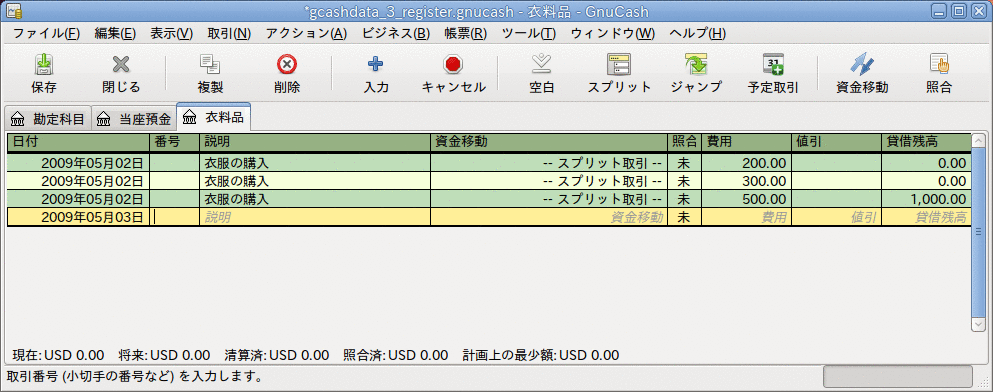
Task: Click the 閉じる (Close) toolbar icon
Action: coord(120,64)
